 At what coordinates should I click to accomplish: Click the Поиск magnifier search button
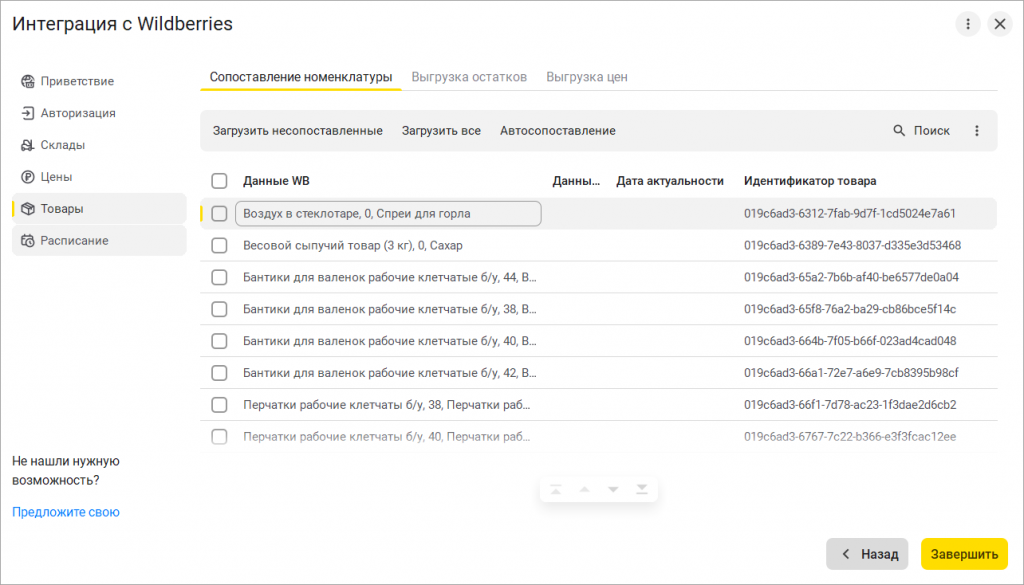[x=921, y=131]
